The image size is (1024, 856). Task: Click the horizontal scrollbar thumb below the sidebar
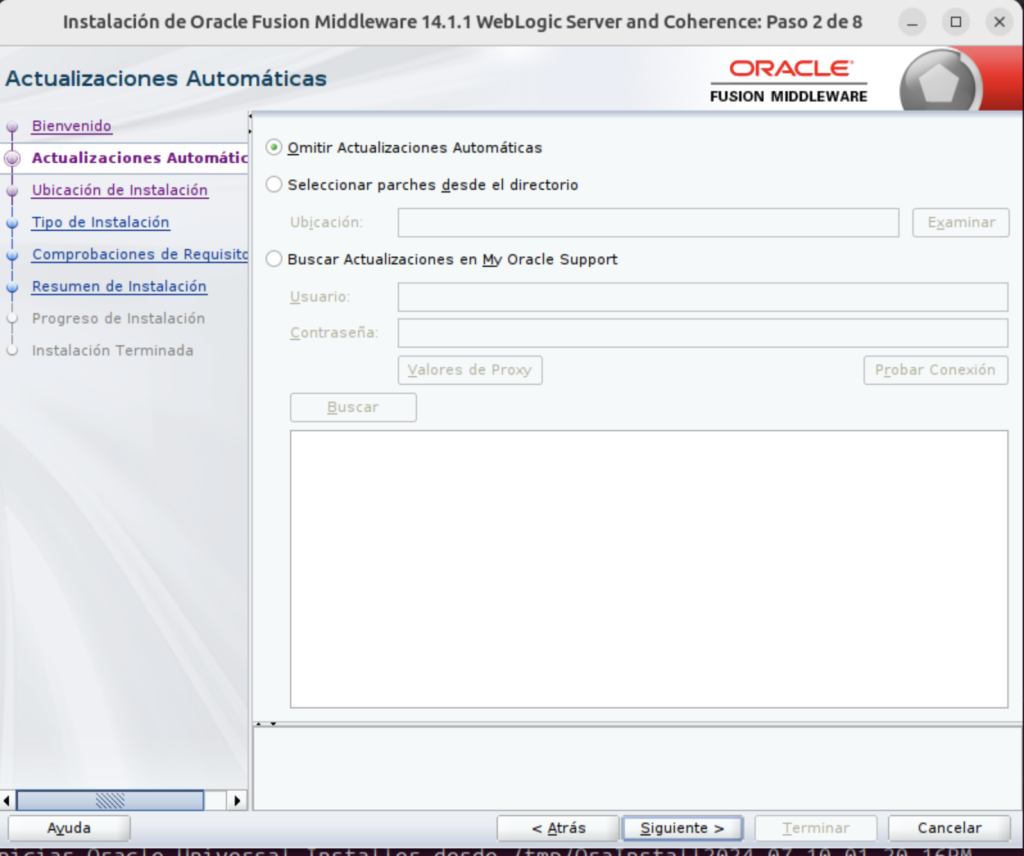click(110, 800)
